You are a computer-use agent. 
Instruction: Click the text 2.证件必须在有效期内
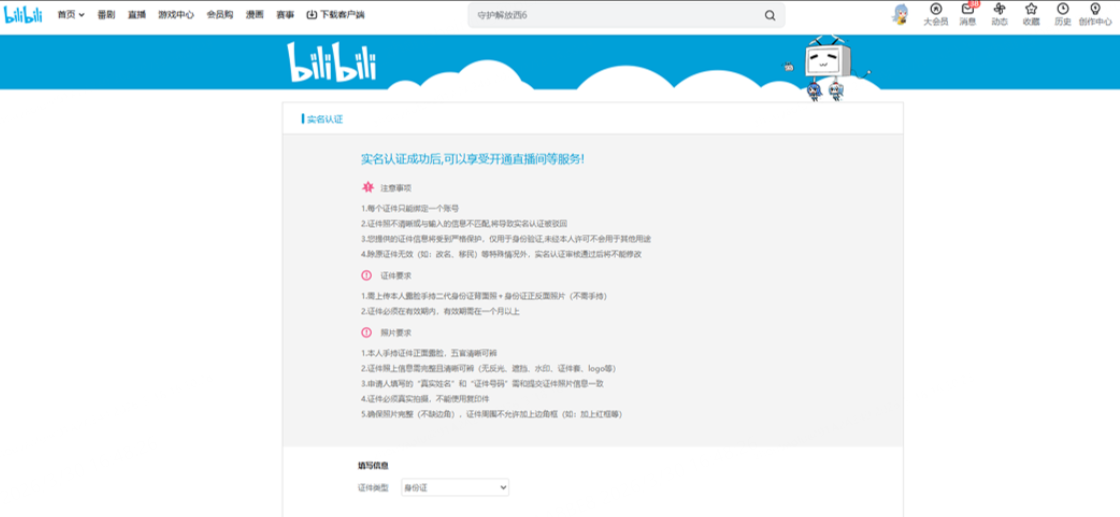click(401, 311)
